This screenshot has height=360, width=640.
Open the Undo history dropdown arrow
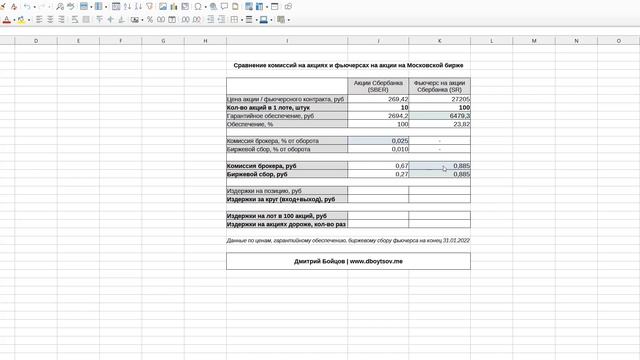(34, 7)
